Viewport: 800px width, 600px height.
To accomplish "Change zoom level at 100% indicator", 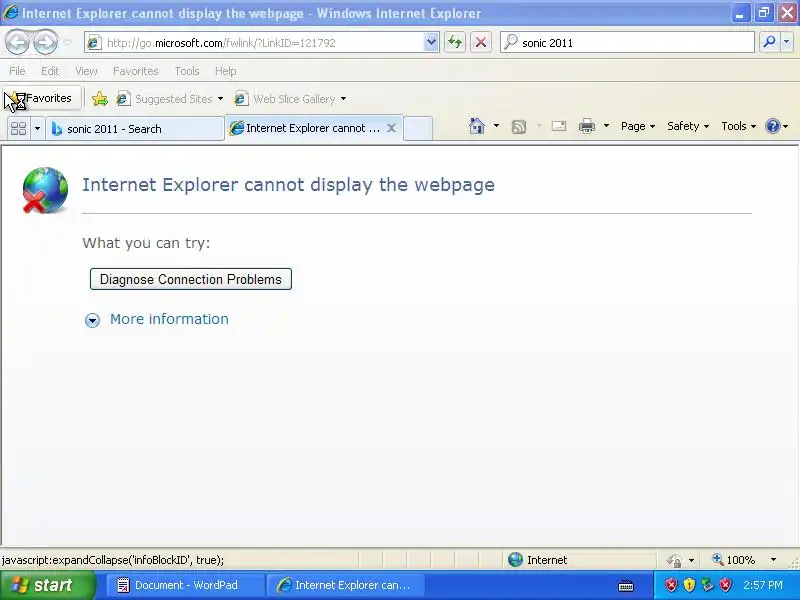I will 734,560.
